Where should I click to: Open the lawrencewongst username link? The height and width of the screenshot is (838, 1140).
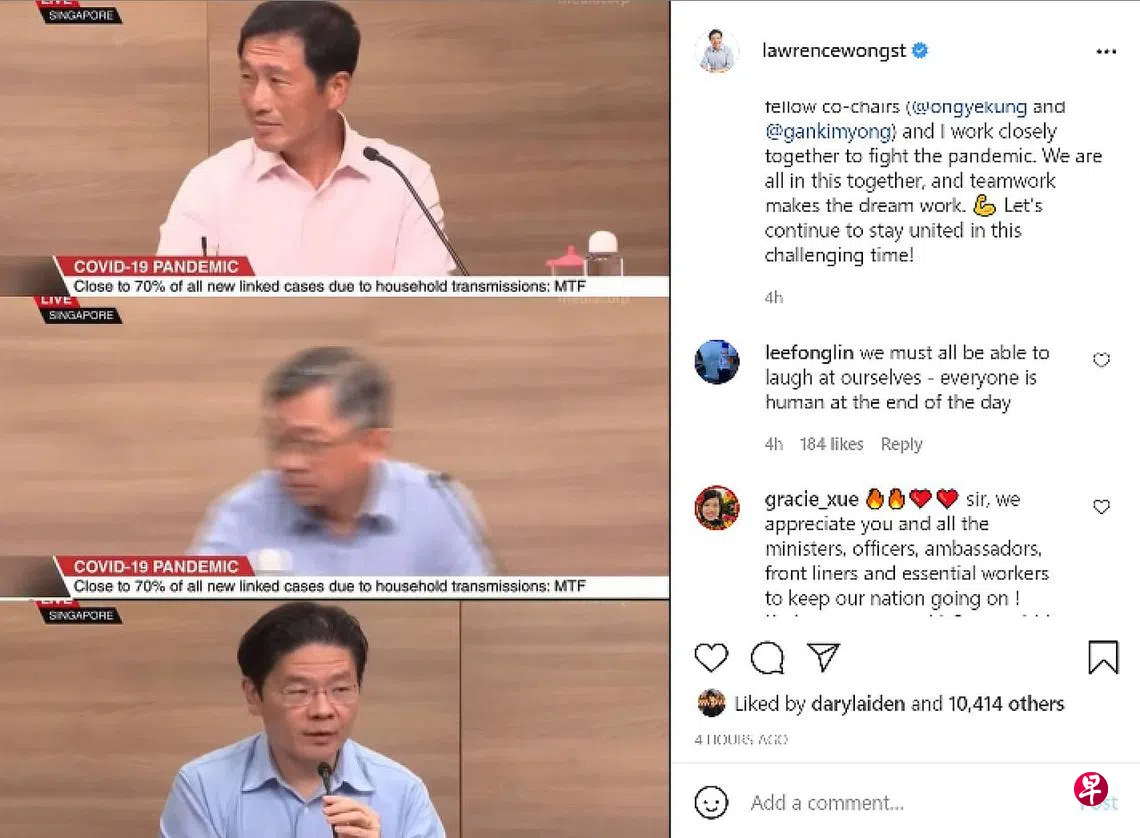(833, 50)
